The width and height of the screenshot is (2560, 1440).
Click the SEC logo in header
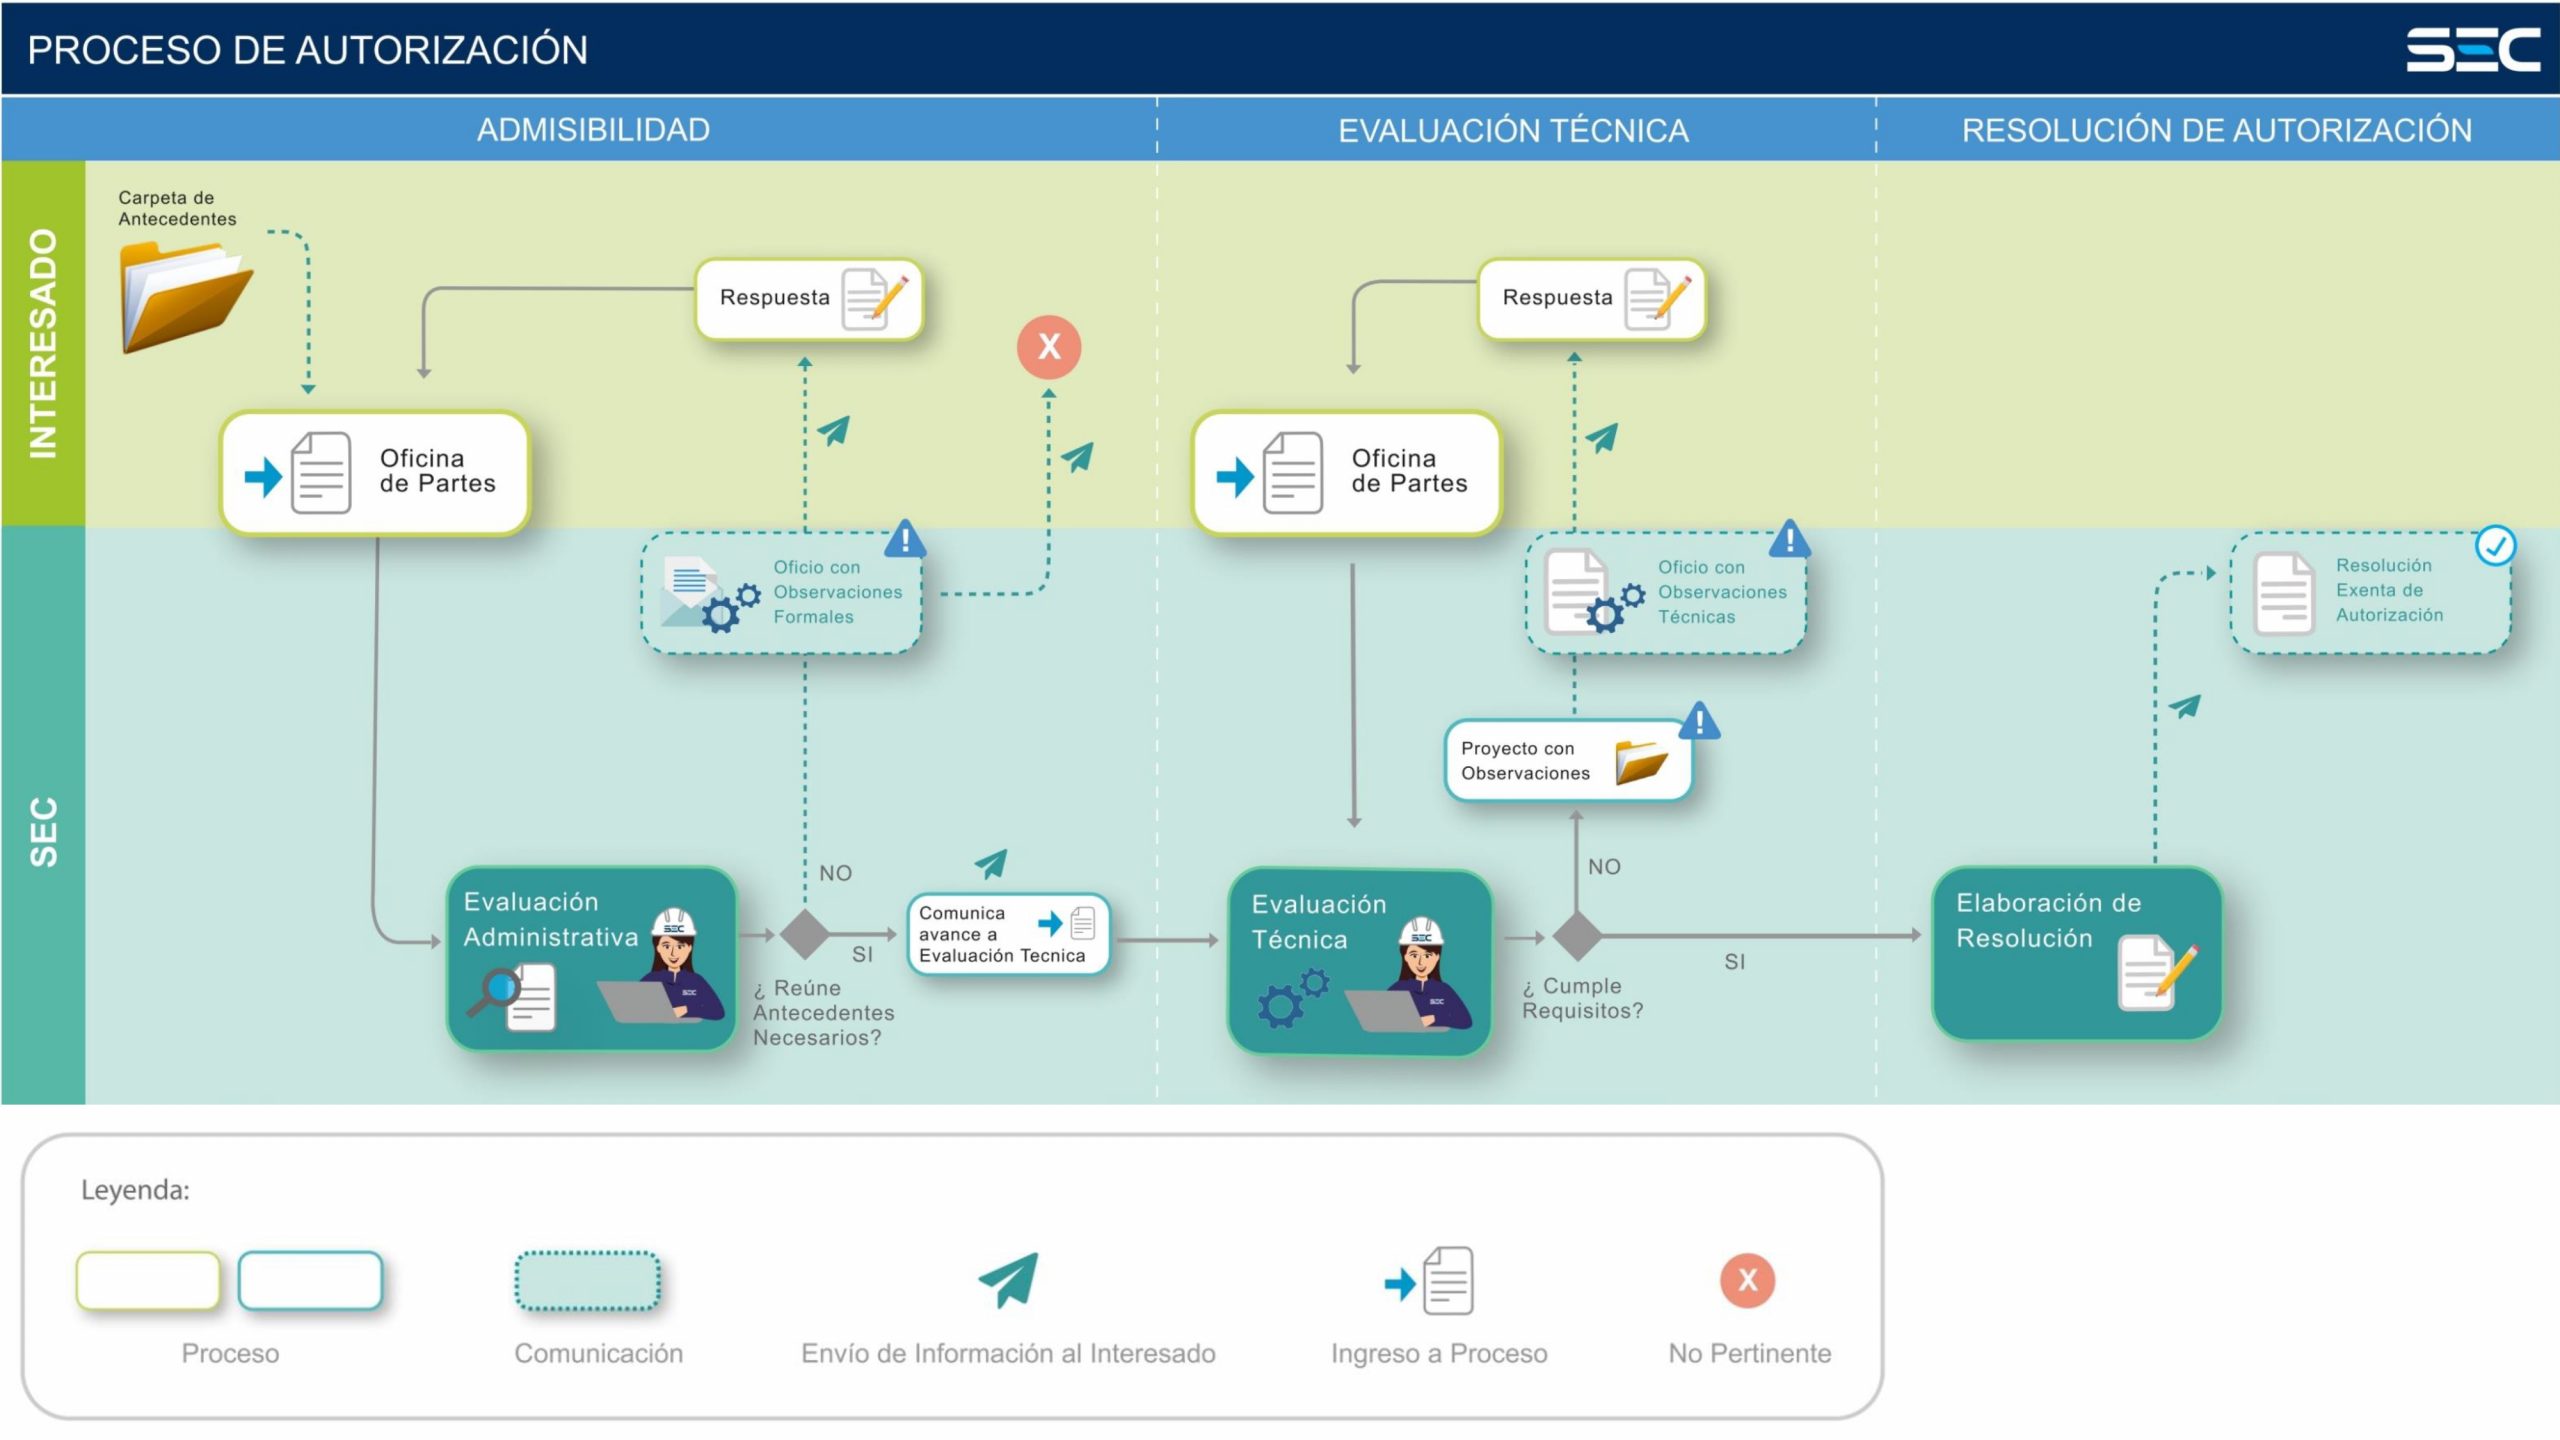click(x=2472, y=50)
